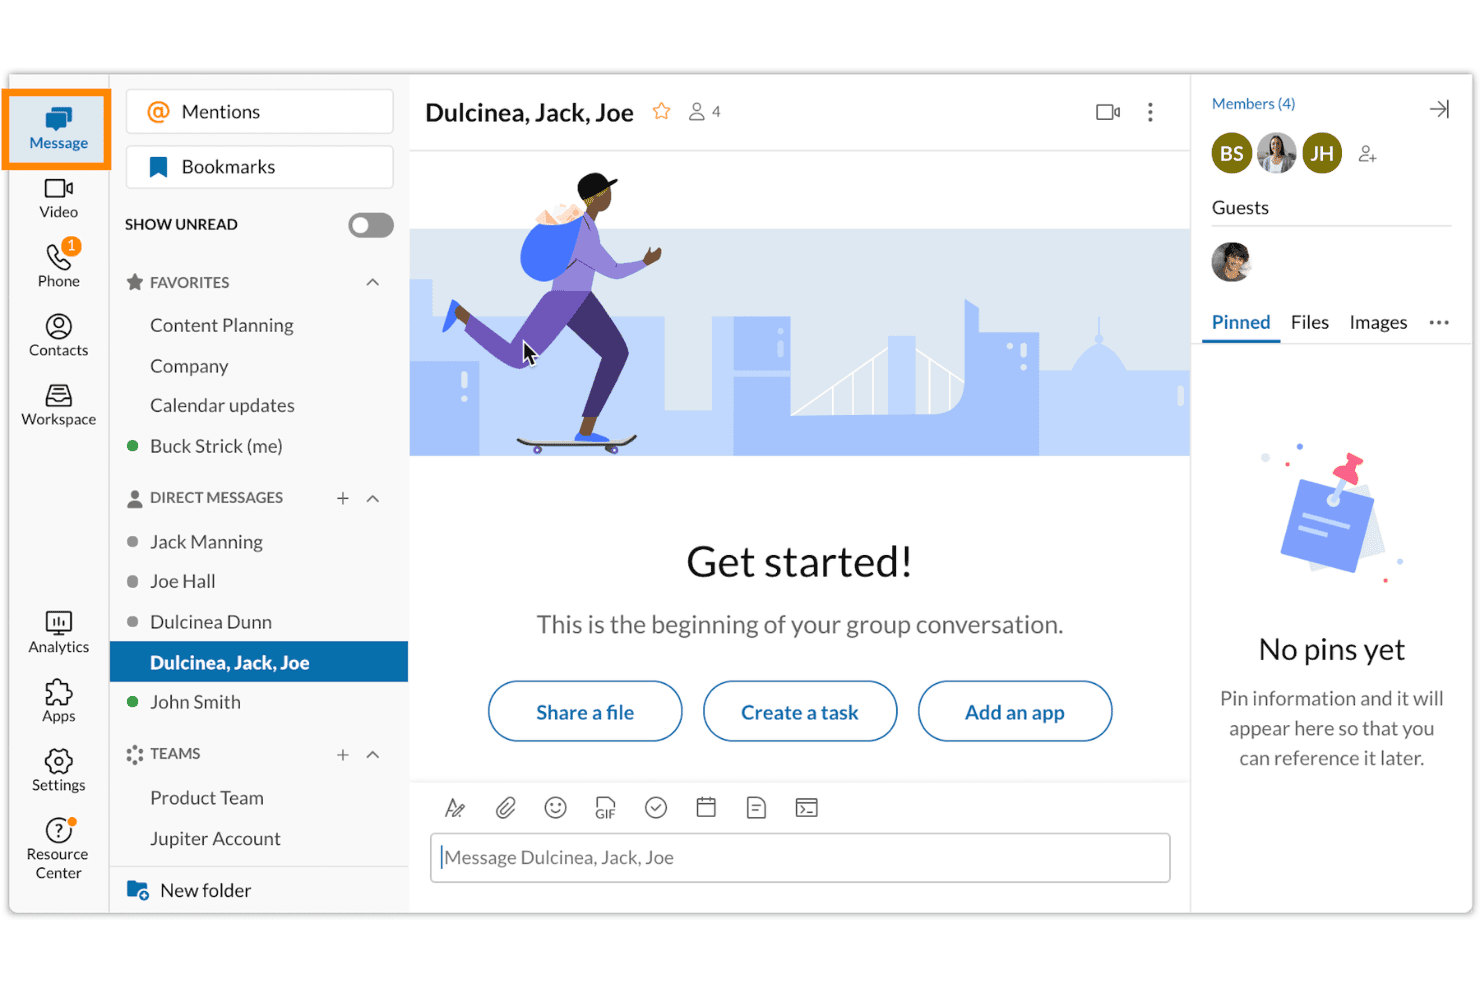
Task: Toggle the Show Unread switch
Action: 371,225
